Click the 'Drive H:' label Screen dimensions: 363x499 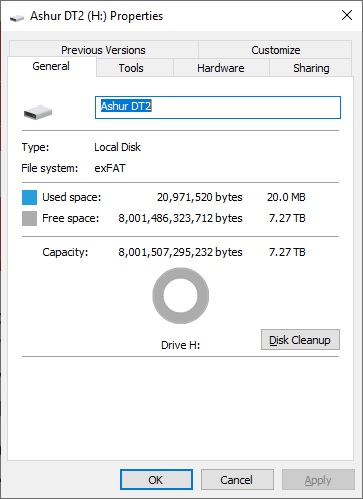pos(180,345)
